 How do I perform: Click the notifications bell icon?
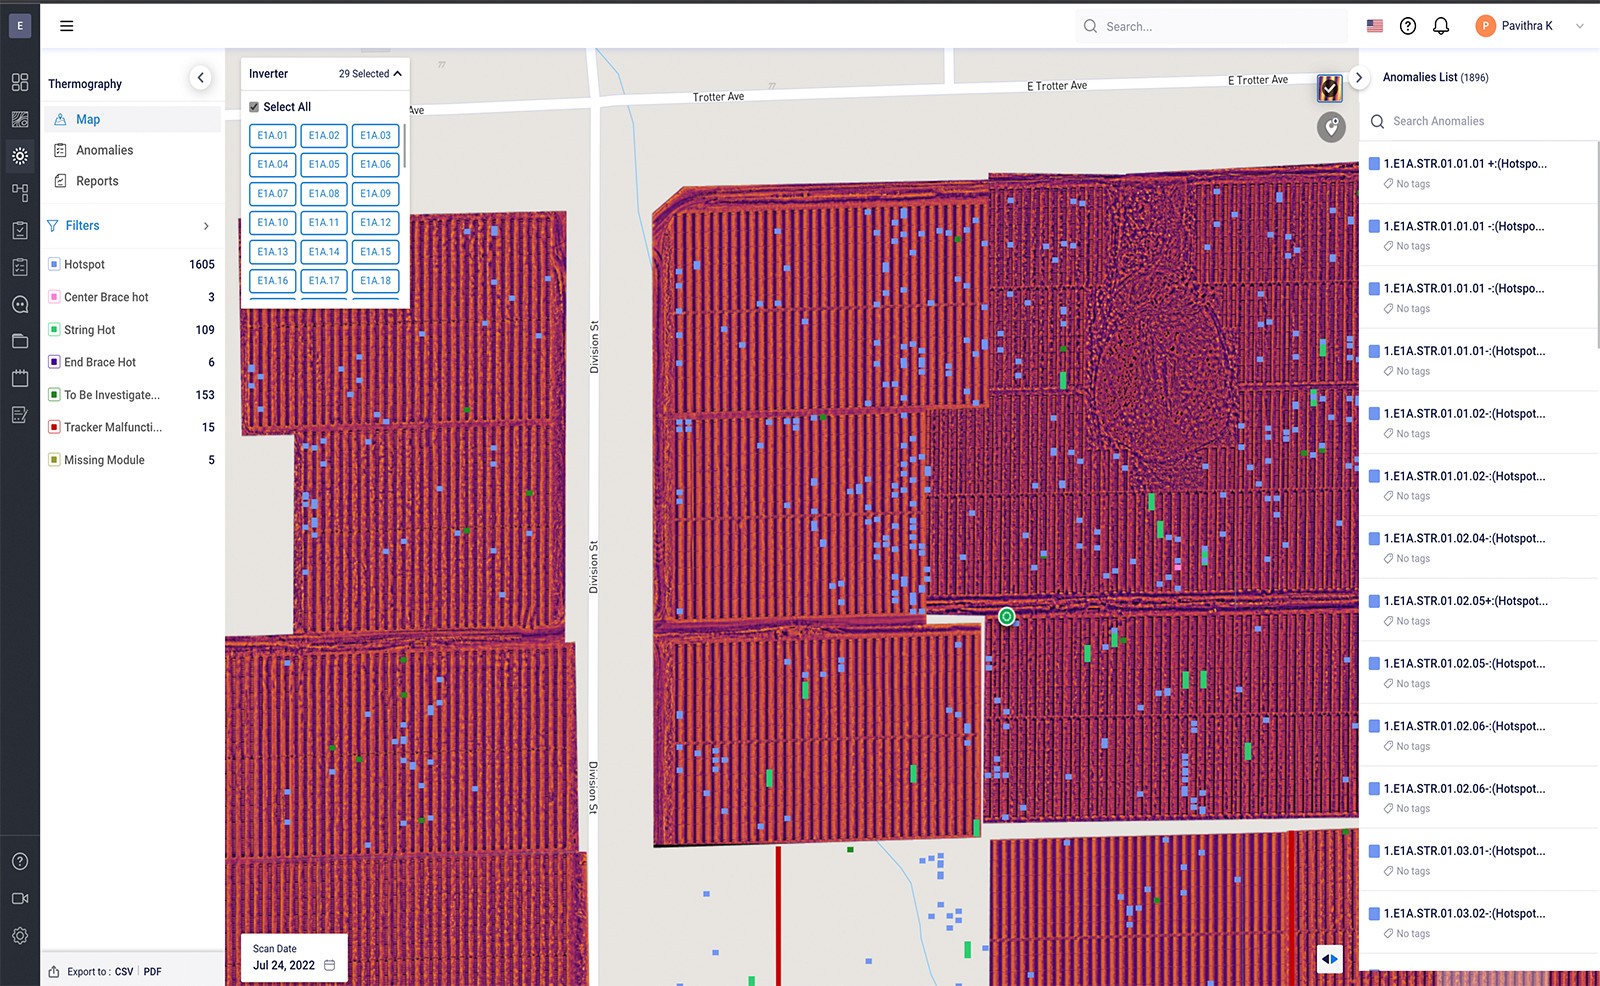(1441, 26)
